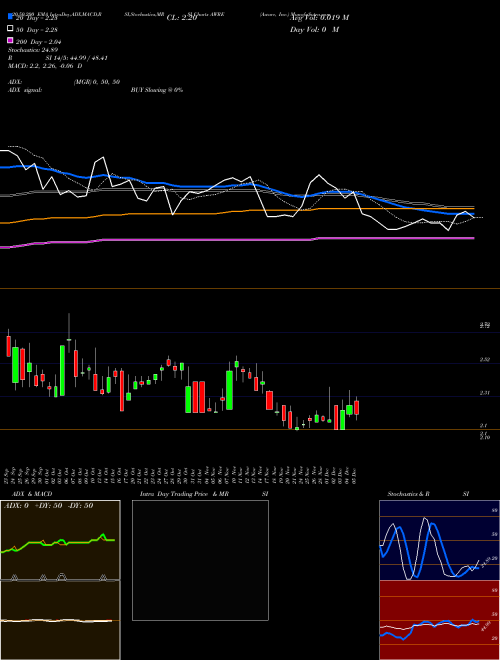Click the magenta 200 Day EMA legend swatch
Image resolution: width=500 pixels, height=660 pixels.
tap(10, 40)
